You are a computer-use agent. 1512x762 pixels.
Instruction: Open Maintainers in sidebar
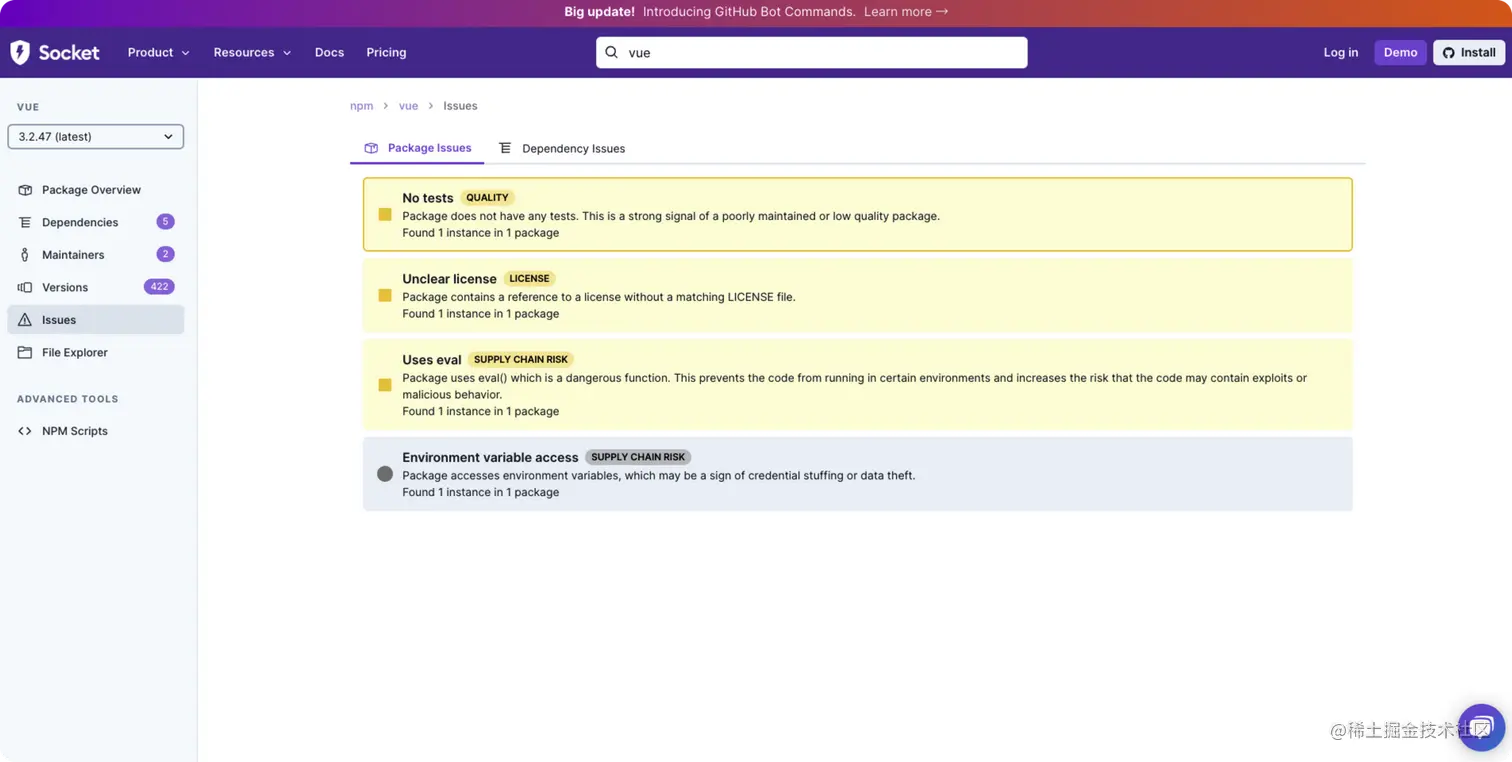[96, 255]
